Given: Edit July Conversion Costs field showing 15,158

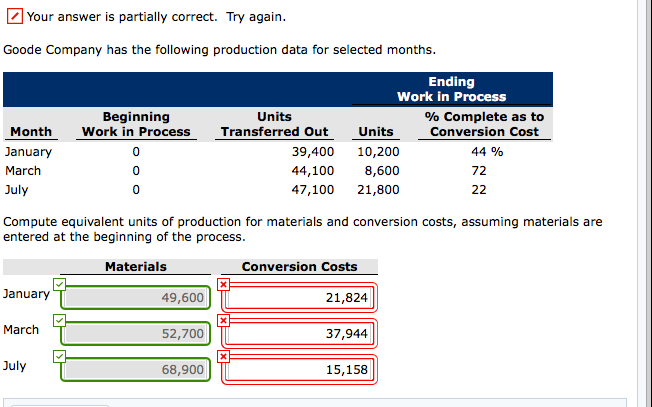Looking at the screenshot, I should (300, 370).
